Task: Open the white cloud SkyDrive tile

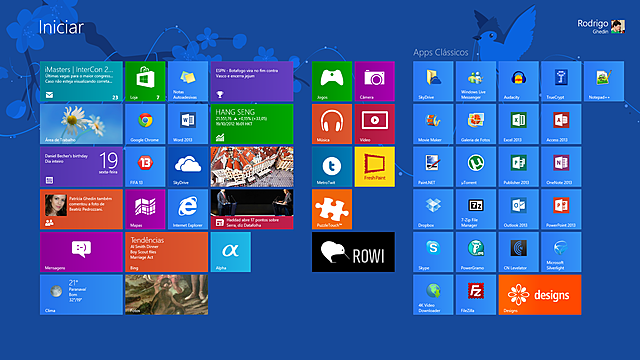Action: pyautogui.click(x=188, y=167)
